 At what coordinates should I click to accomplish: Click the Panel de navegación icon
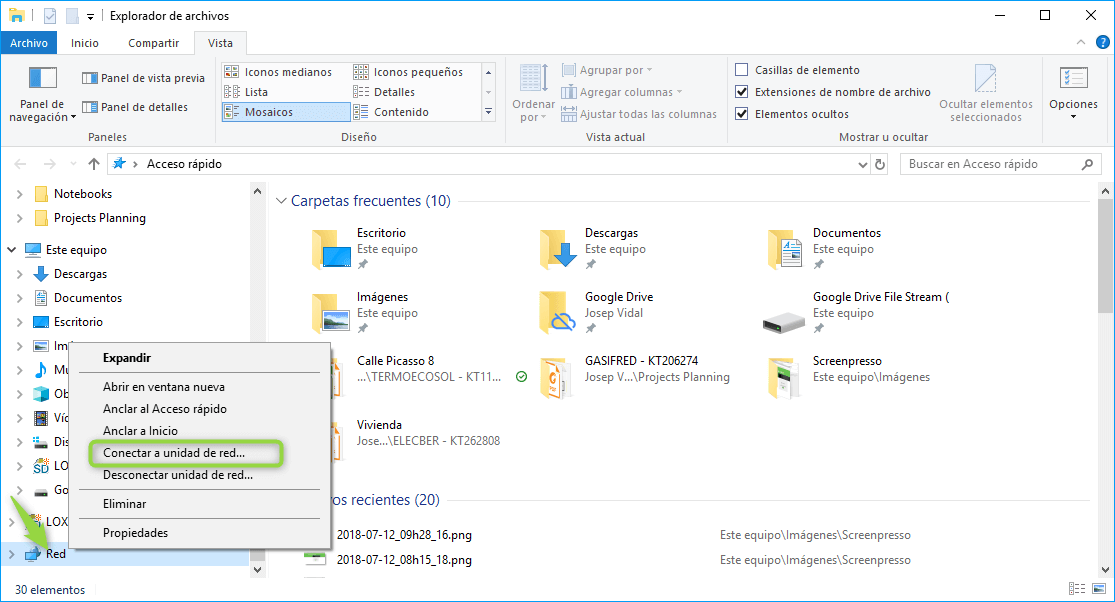(42, 79)
